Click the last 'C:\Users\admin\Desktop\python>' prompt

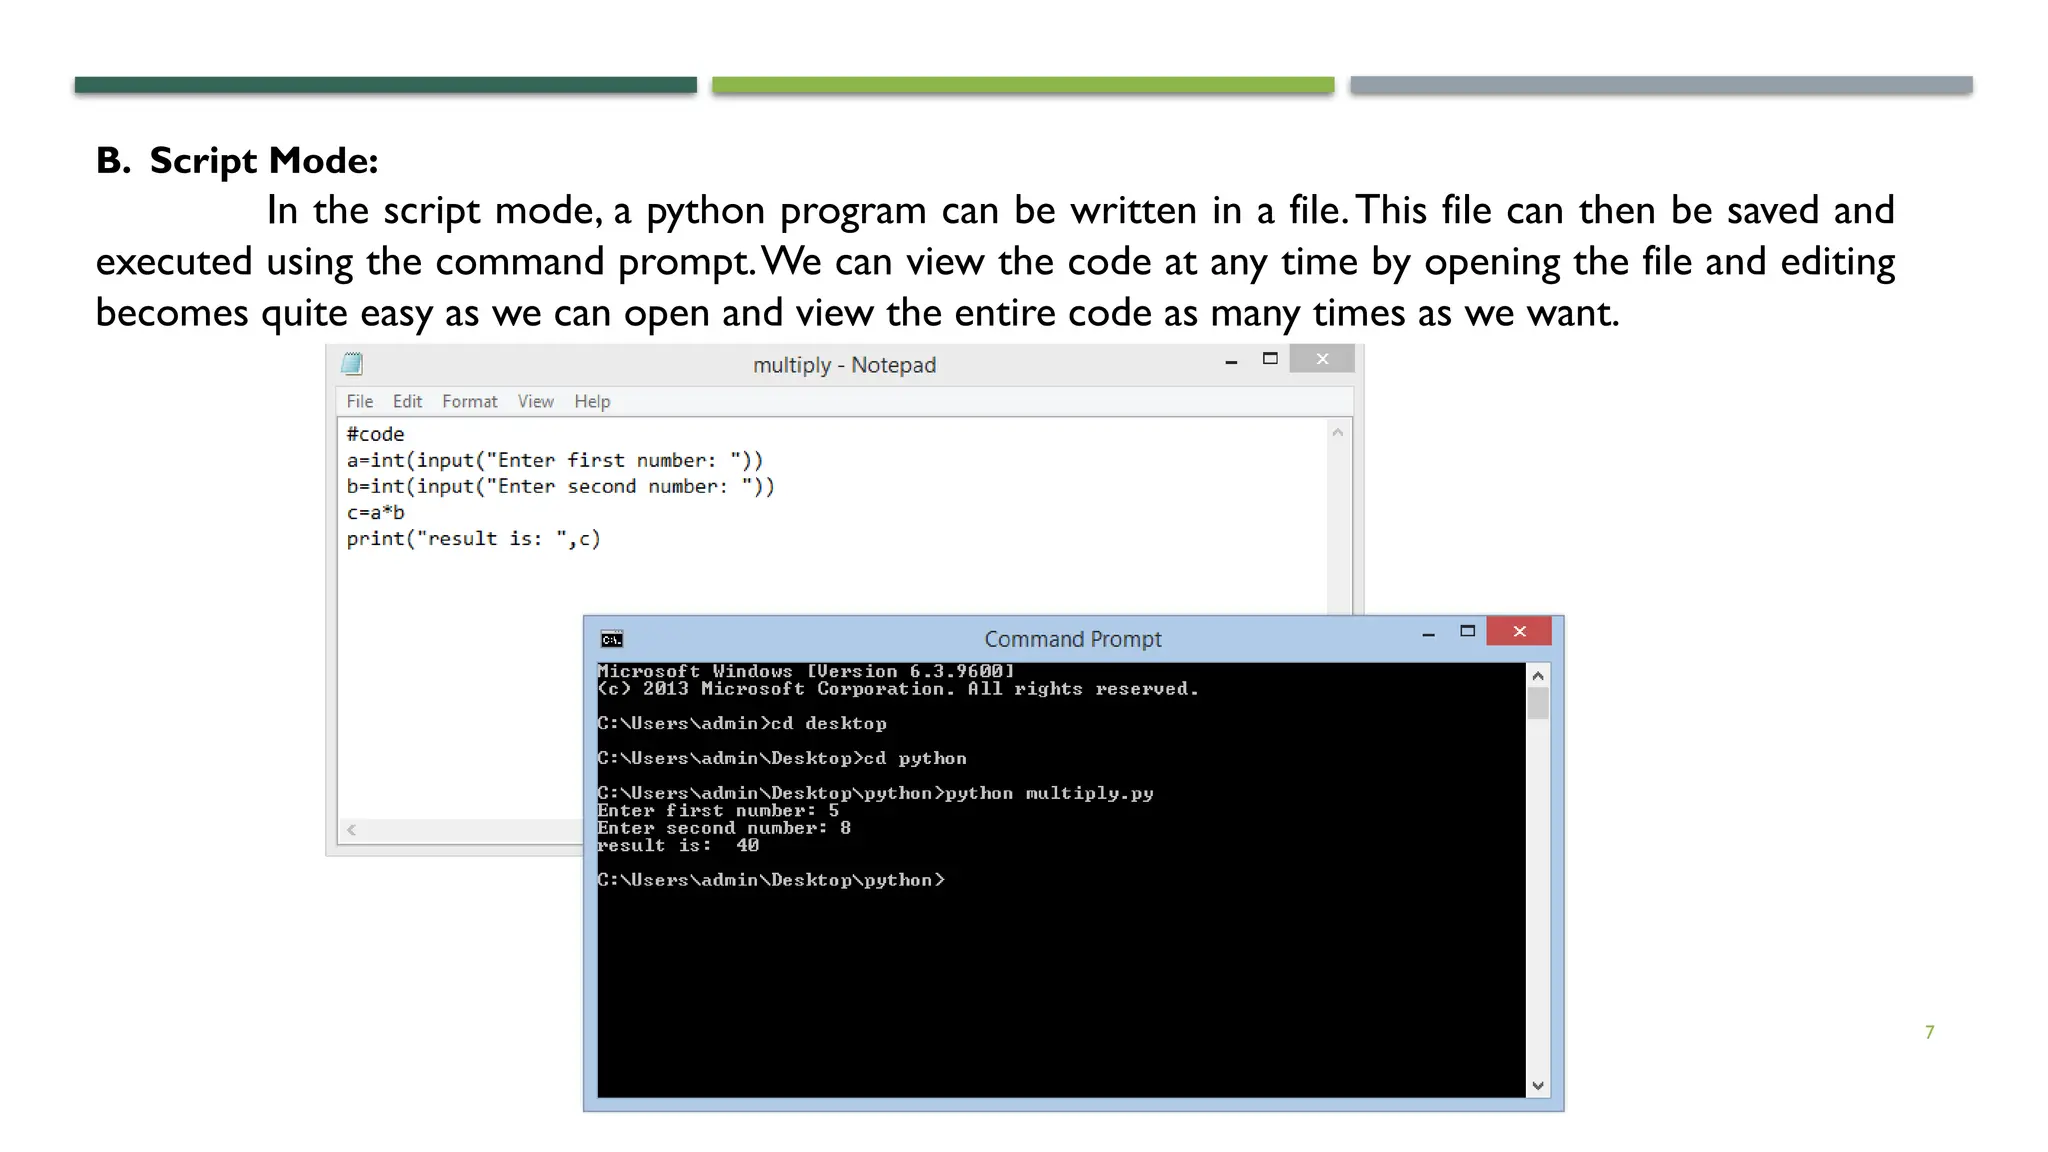click(771, 880)
